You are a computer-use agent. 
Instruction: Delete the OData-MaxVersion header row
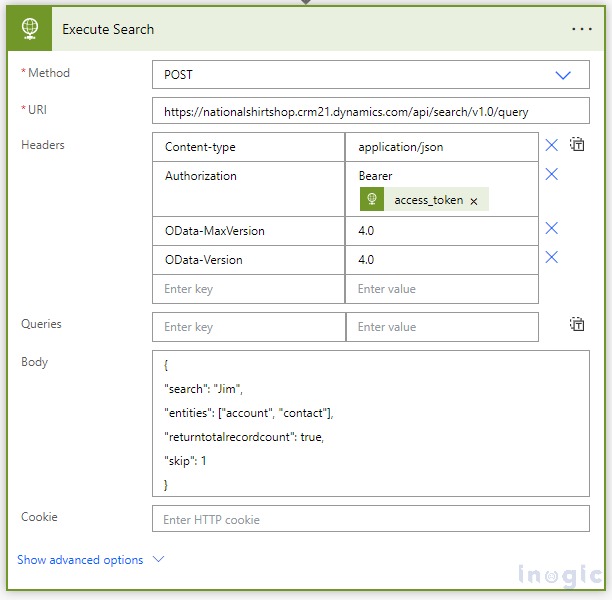tap(551, 229)
